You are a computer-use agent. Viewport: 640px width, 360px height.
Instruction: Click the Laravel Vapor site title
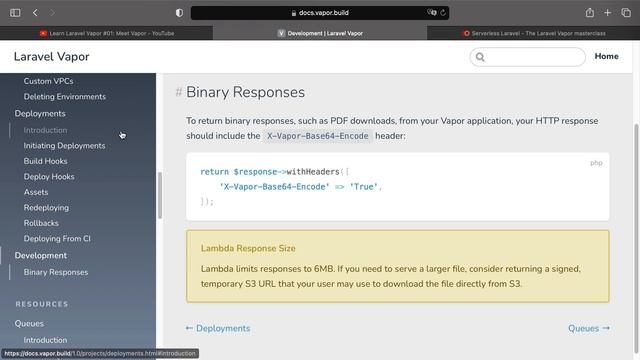pyautogui.click(x=51, y=57)
